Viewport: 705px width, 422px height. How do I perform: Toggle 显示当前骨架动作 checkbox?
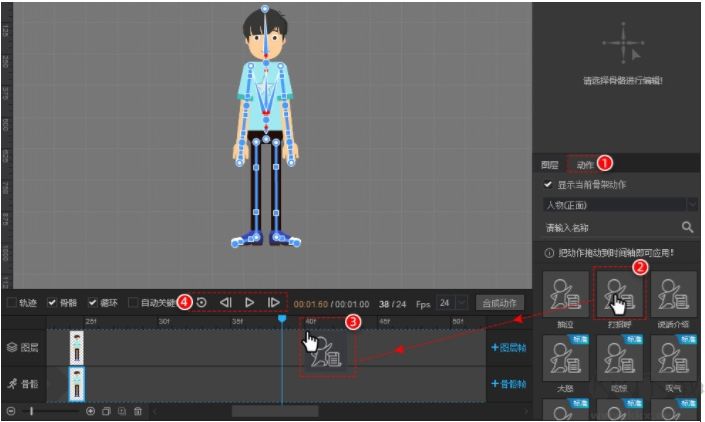coord(547,185)
